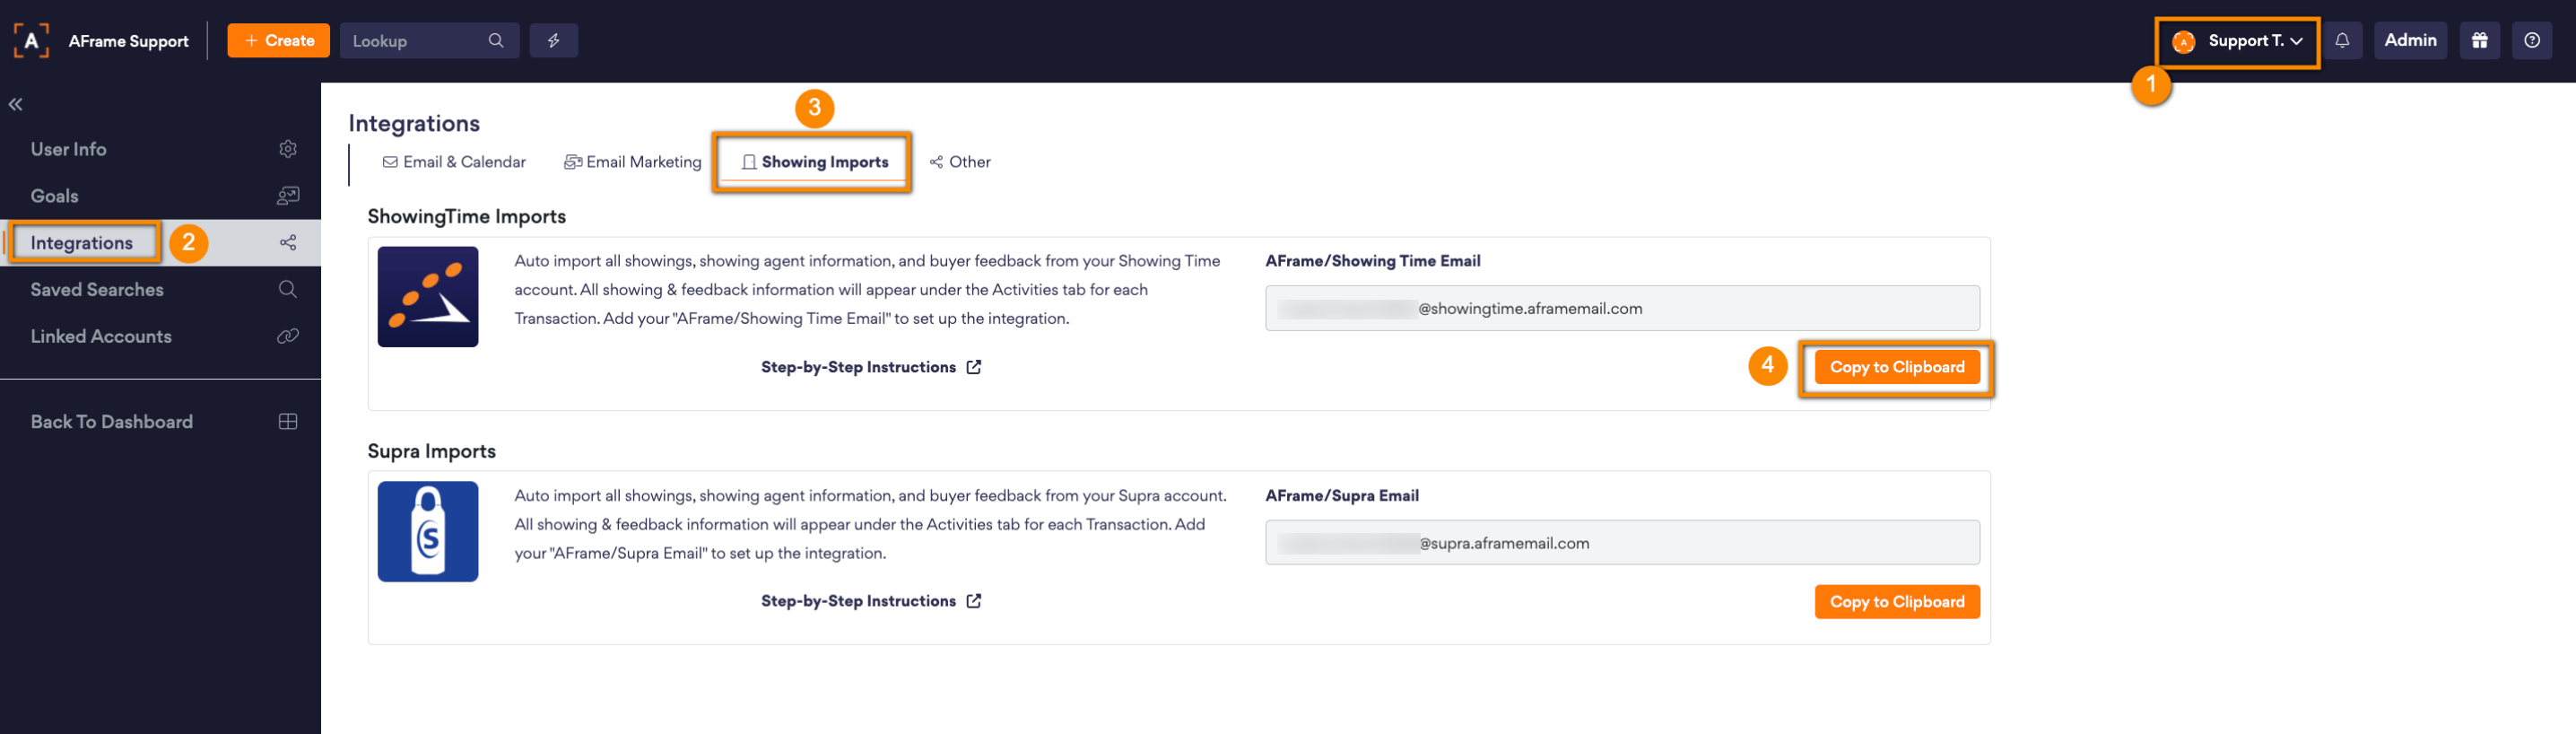Open User Info in sidebar
Image resolution: width=2576 pixels, height=734 pixels.
[160, 149]
